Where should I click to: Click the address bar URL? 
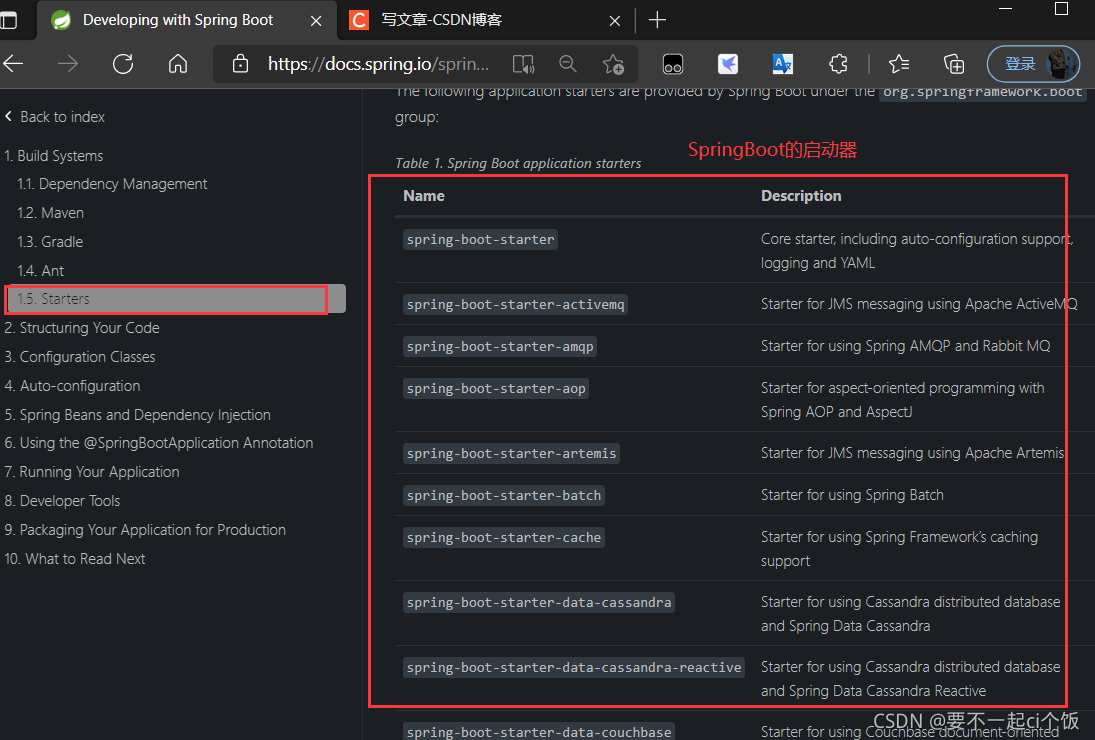[378, 64]
